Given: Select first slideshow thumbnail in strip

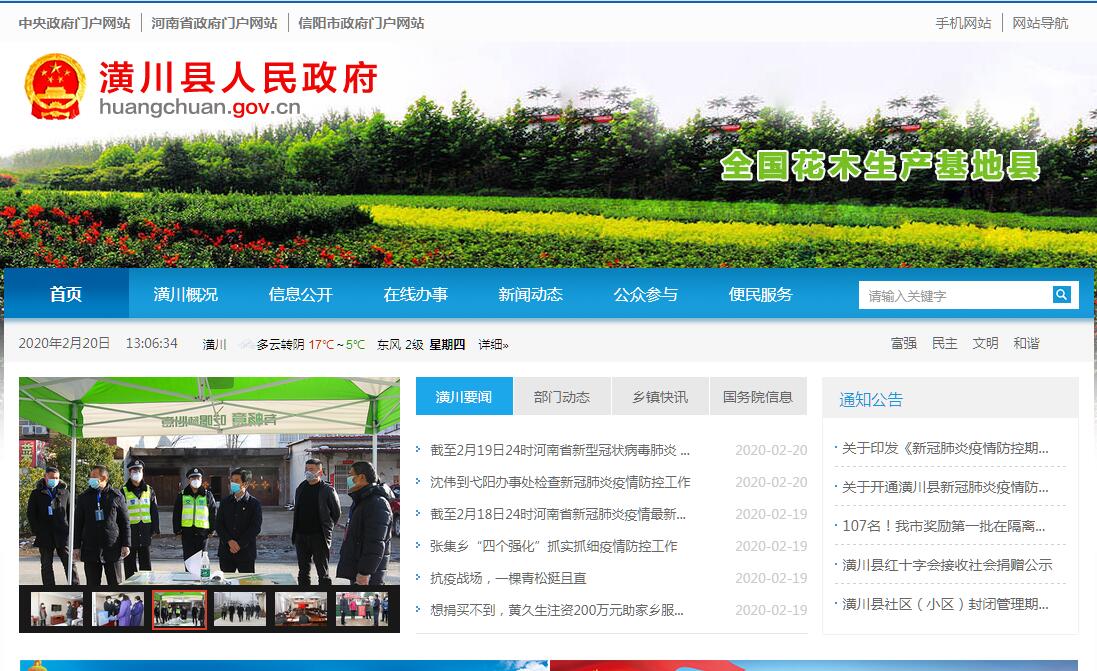Looking at the screenshot, I should tap(57, 609).
